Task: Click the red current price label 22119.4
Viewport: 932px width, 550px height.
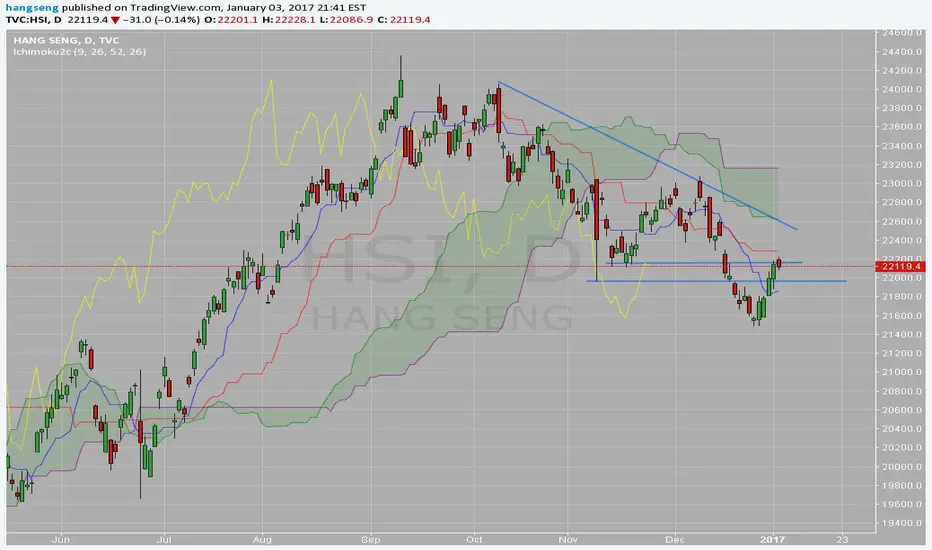Action: point(901,266)
